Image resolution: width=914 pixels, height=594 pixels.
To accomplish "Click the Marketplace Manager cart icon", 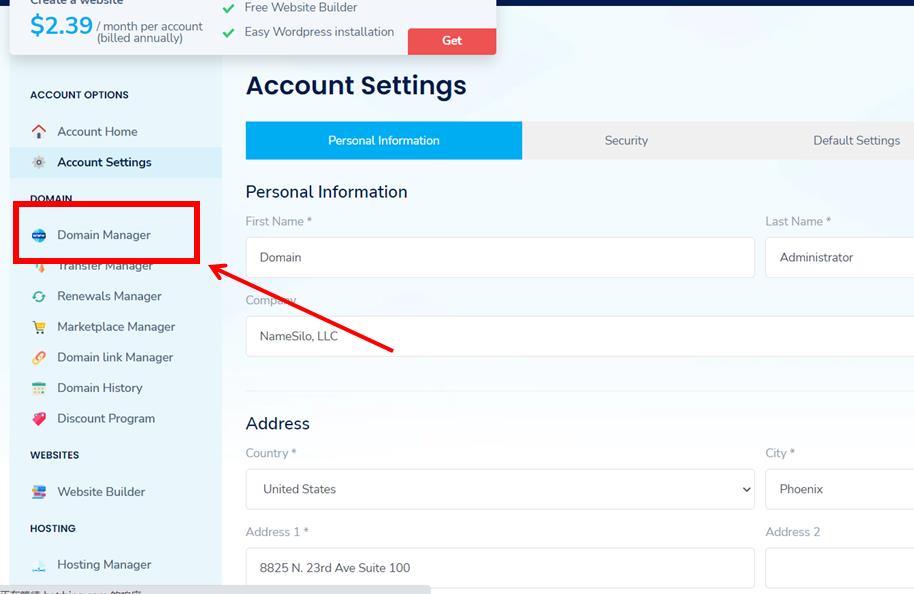I will 38,327.
